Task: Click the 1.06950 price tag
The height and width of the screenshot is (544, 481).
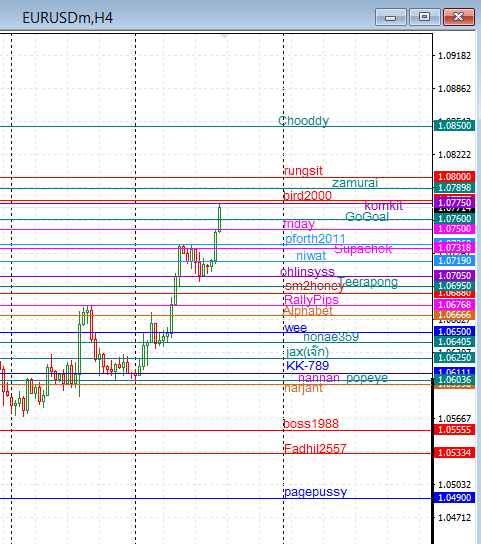Action: (x=454, y=286)
